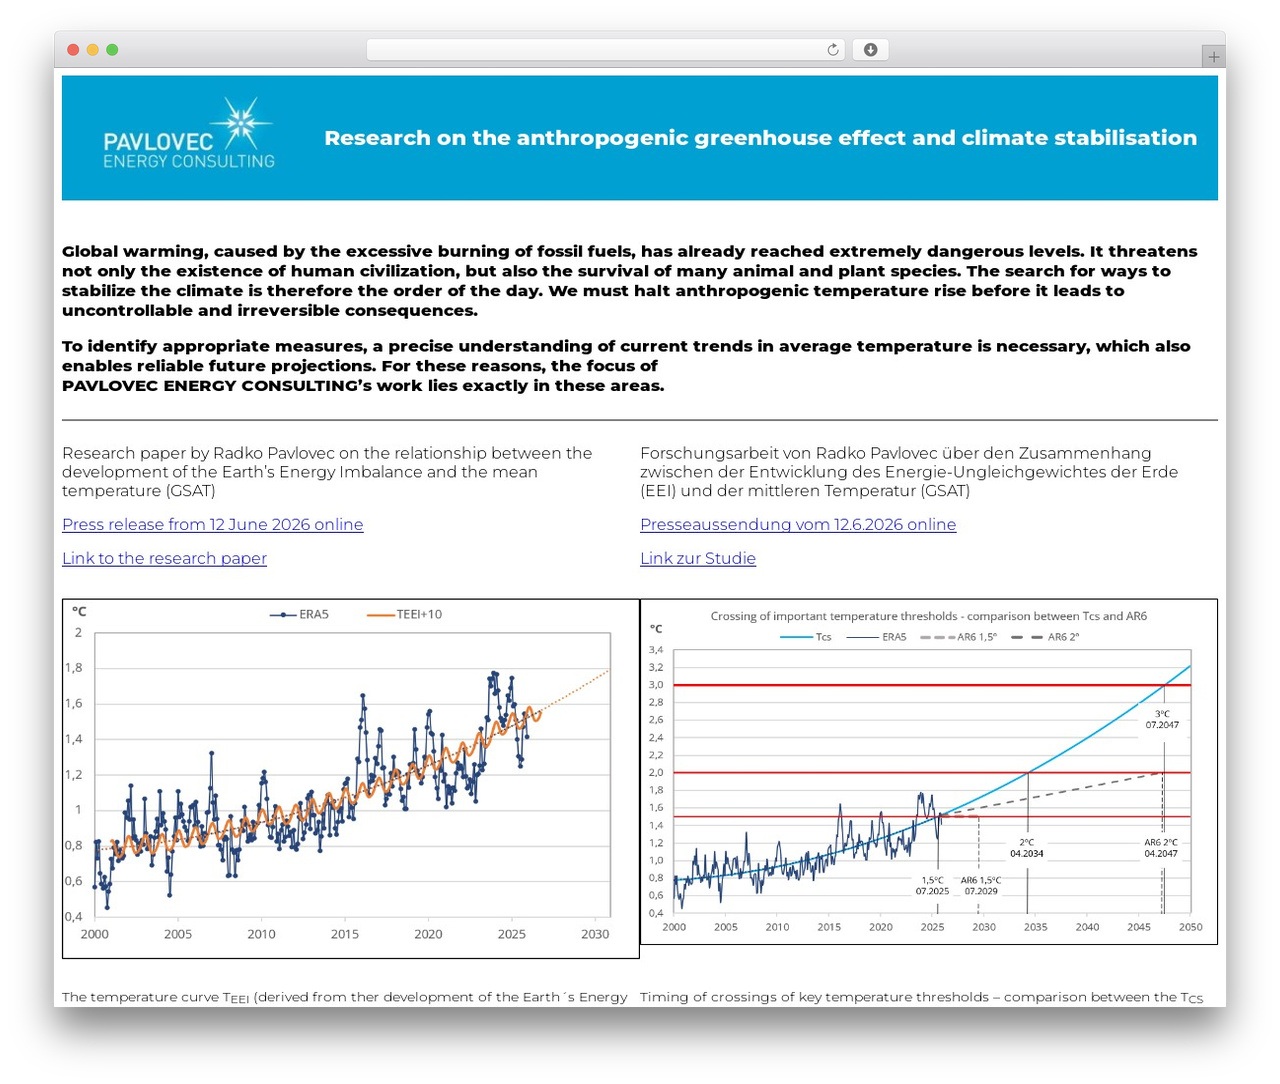Image resolution: width=1280 pixels, height=1084 pixels.
Task: Click the AR6 1,5° legend entry
Action: tap(958, 637)
